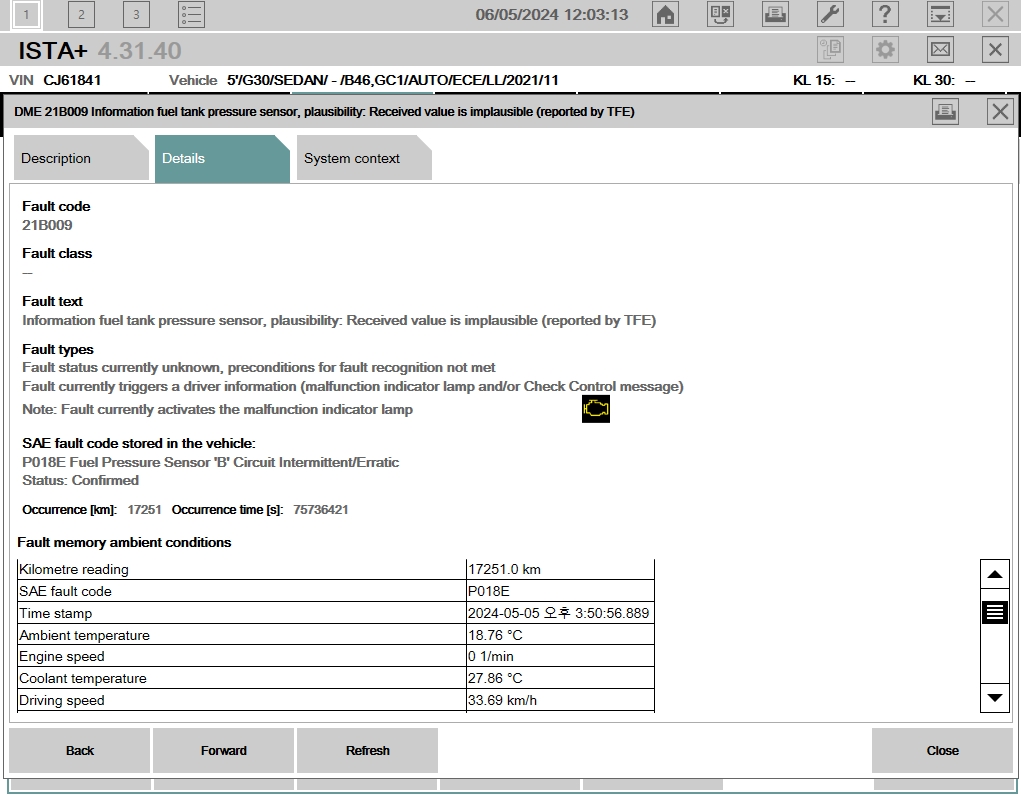The image size is (1021, 796).
Task: Click the Back button
Action: (79, 750)
